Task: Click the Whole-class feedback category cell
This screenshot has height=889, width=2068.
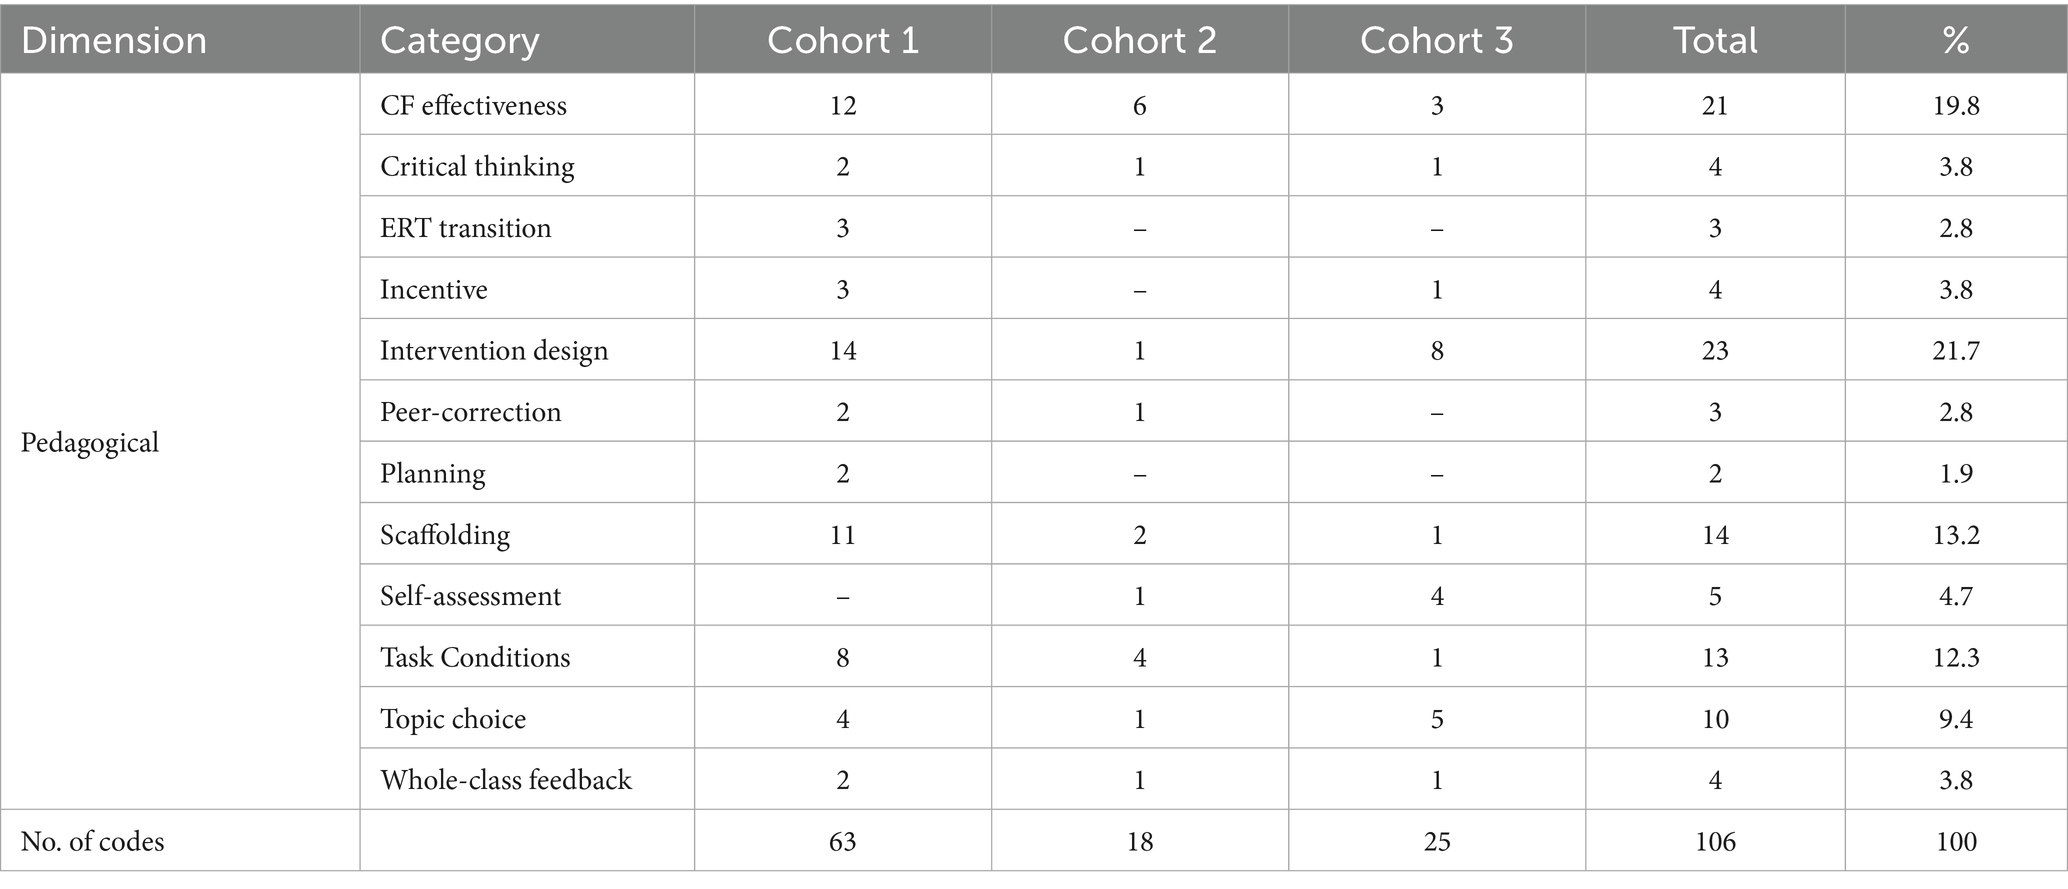Action: coord(506,780)
